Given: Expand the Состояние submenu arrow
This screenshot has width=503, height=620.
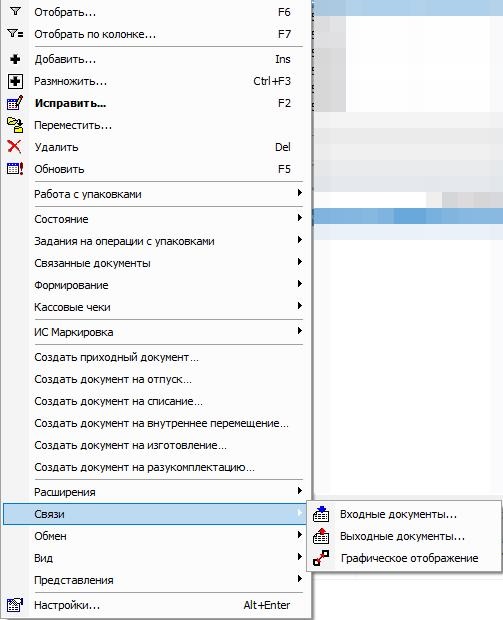Looking at the screenshot, I should (300, 217).
